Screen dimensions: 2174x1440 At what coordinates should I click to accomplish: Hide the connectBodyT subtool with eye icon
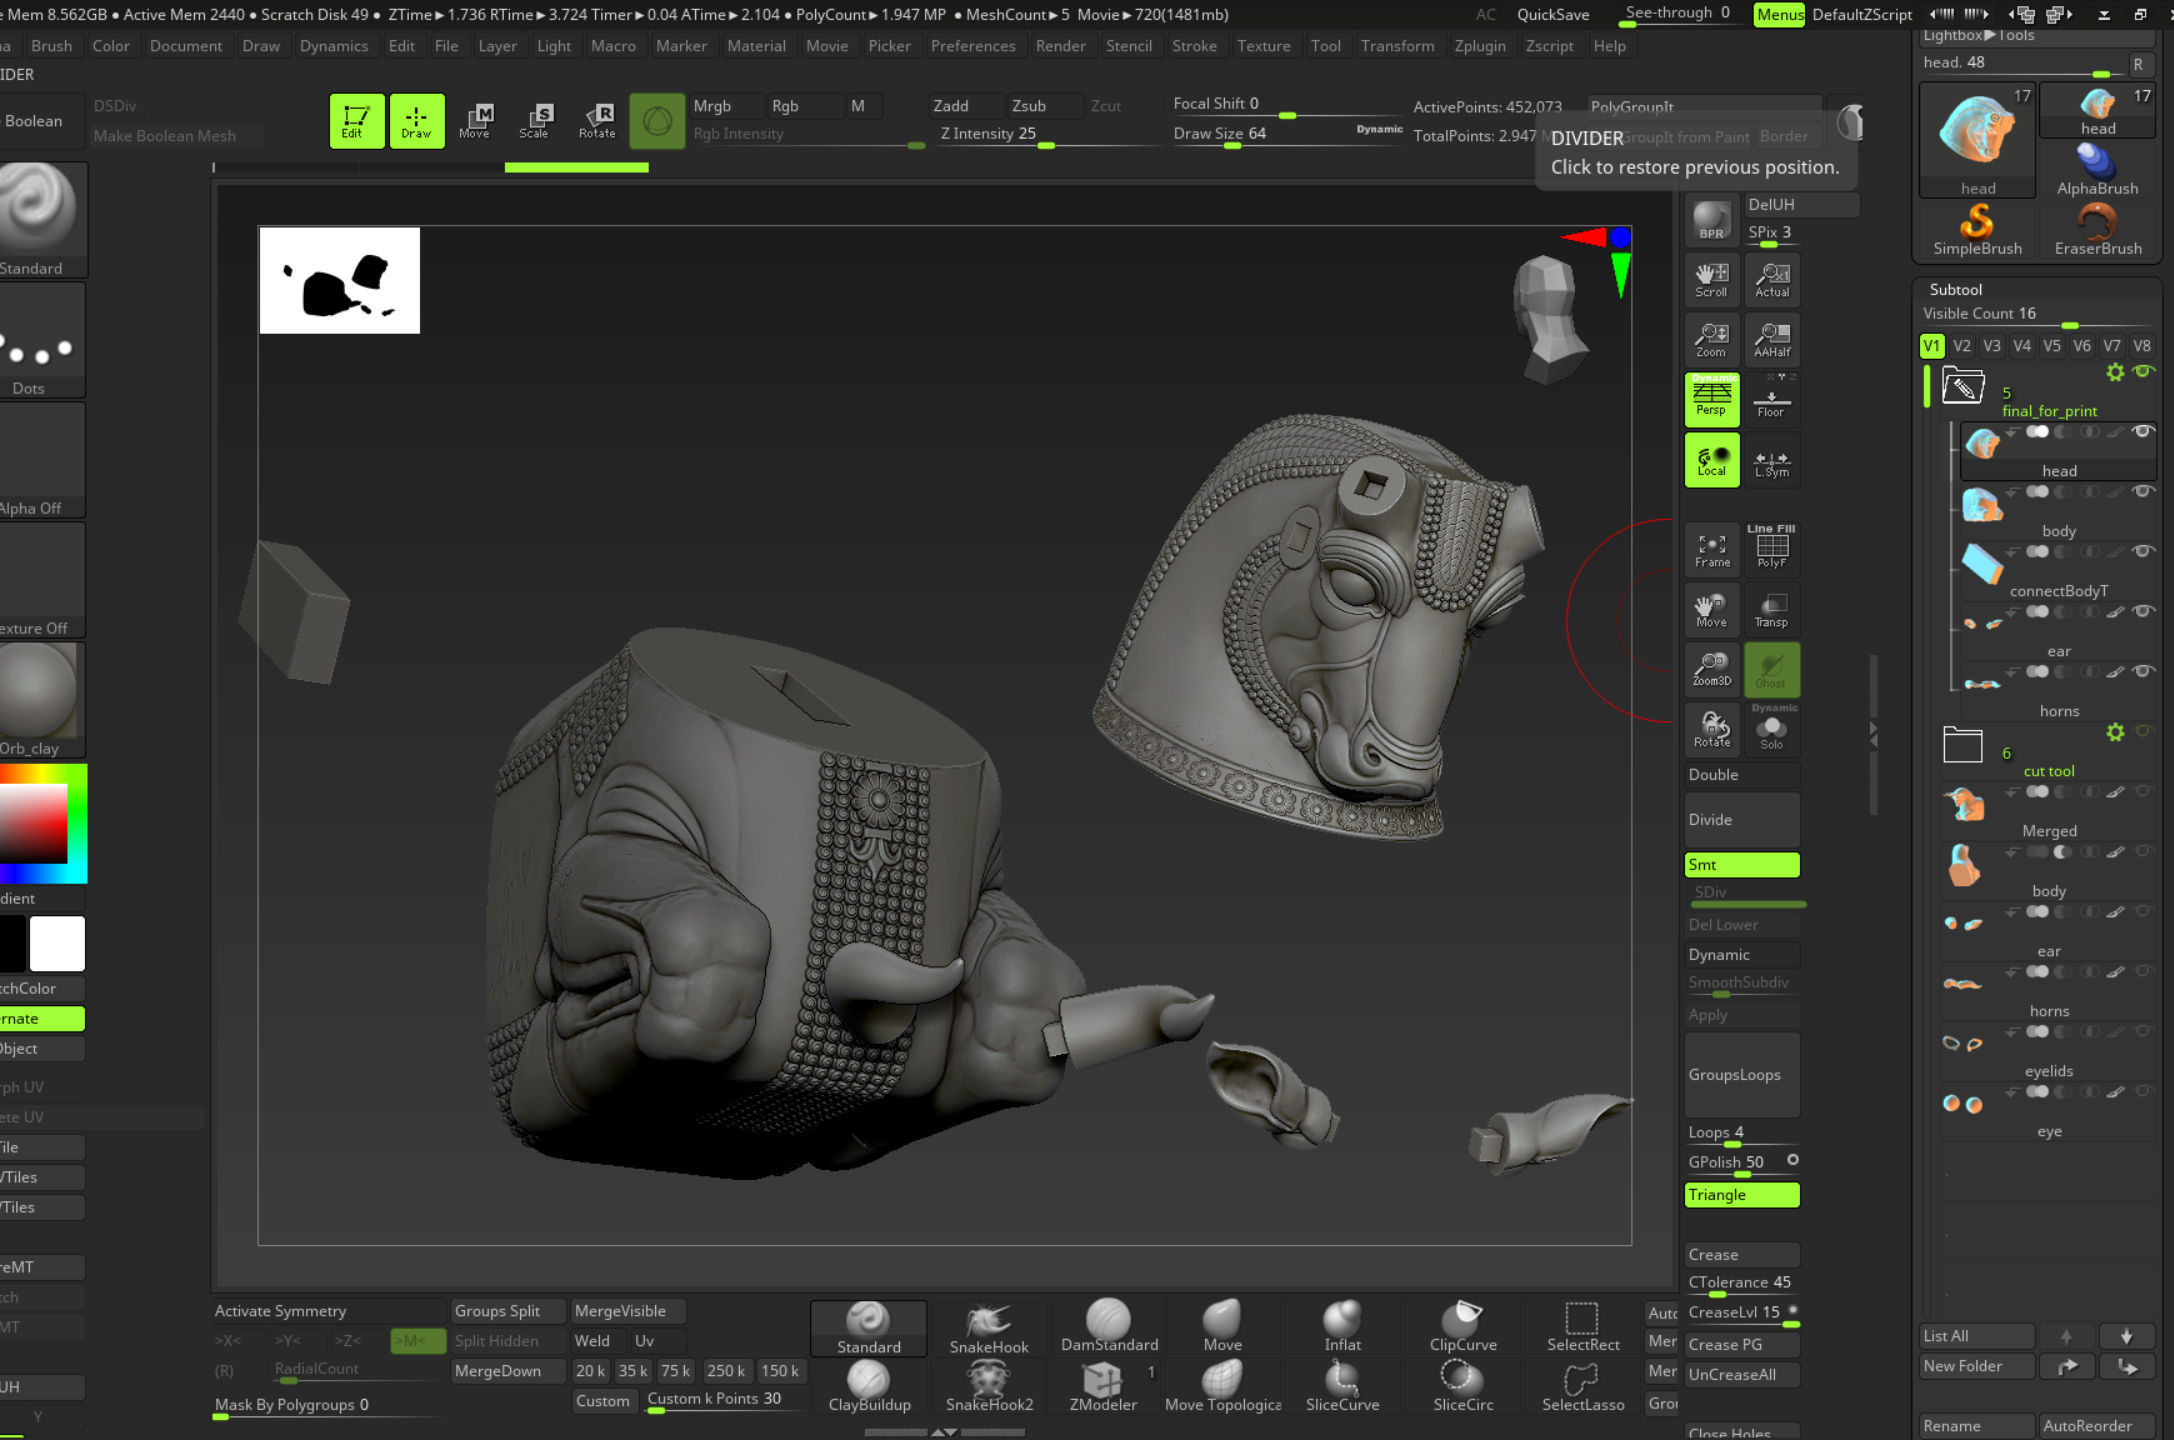pyautogui.click(x=2142, y=552)
